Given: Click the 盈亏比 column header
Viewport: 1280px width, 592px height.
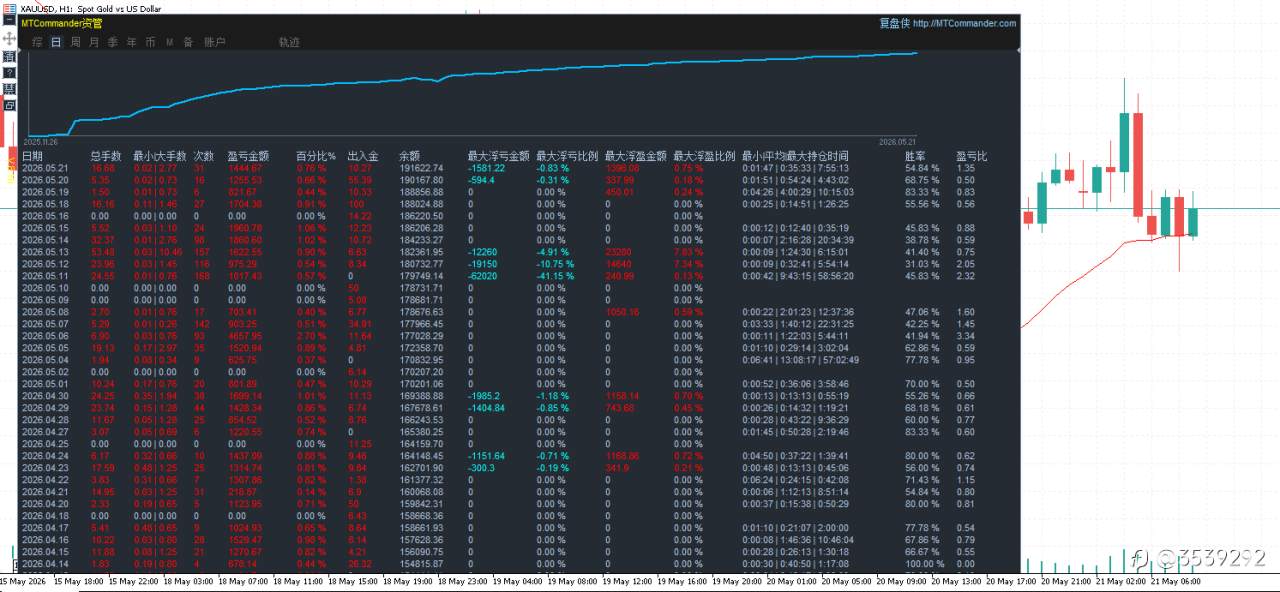Looking at the screenshot, I should (971, 156).
